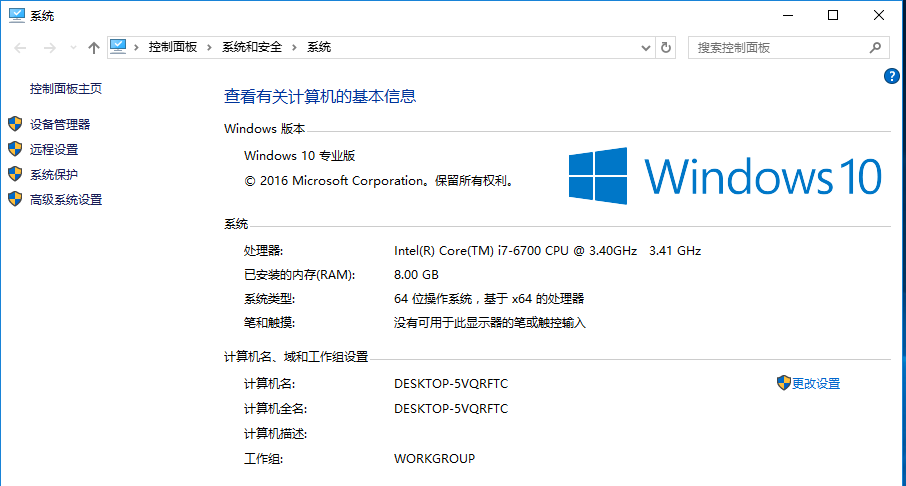
Task: Click the 计算机全名: value DESKTOP-5VQRFTC
Action: [x=451, y=409]
